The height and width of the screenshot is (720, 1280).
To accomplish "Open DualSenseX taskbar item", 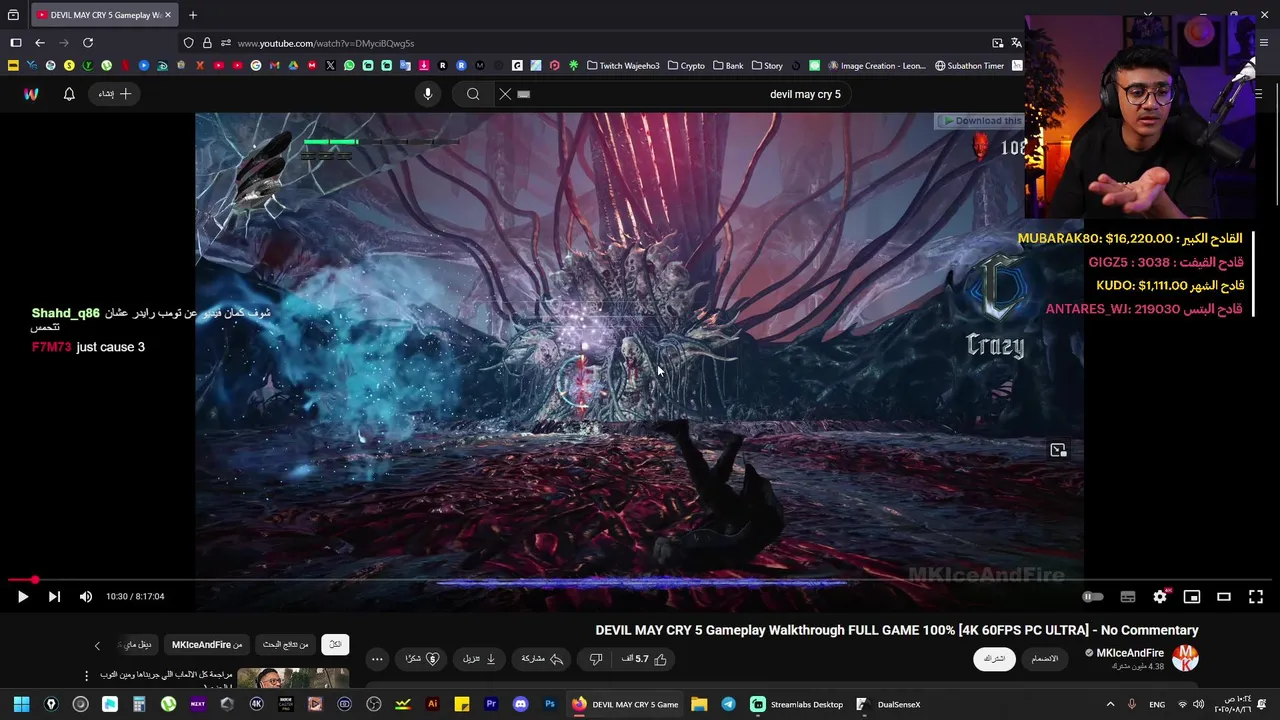I will (888, 704).
